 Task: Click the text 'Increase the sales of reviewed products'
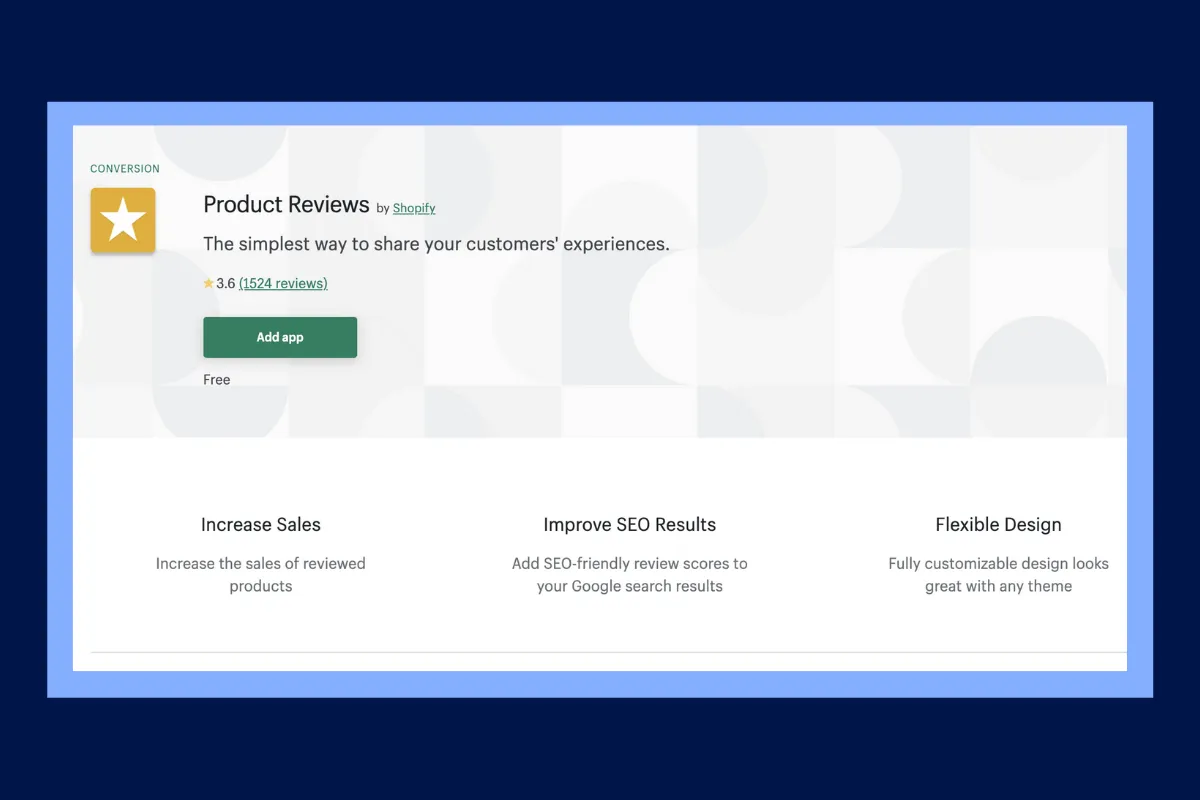[x=261, y=575]
